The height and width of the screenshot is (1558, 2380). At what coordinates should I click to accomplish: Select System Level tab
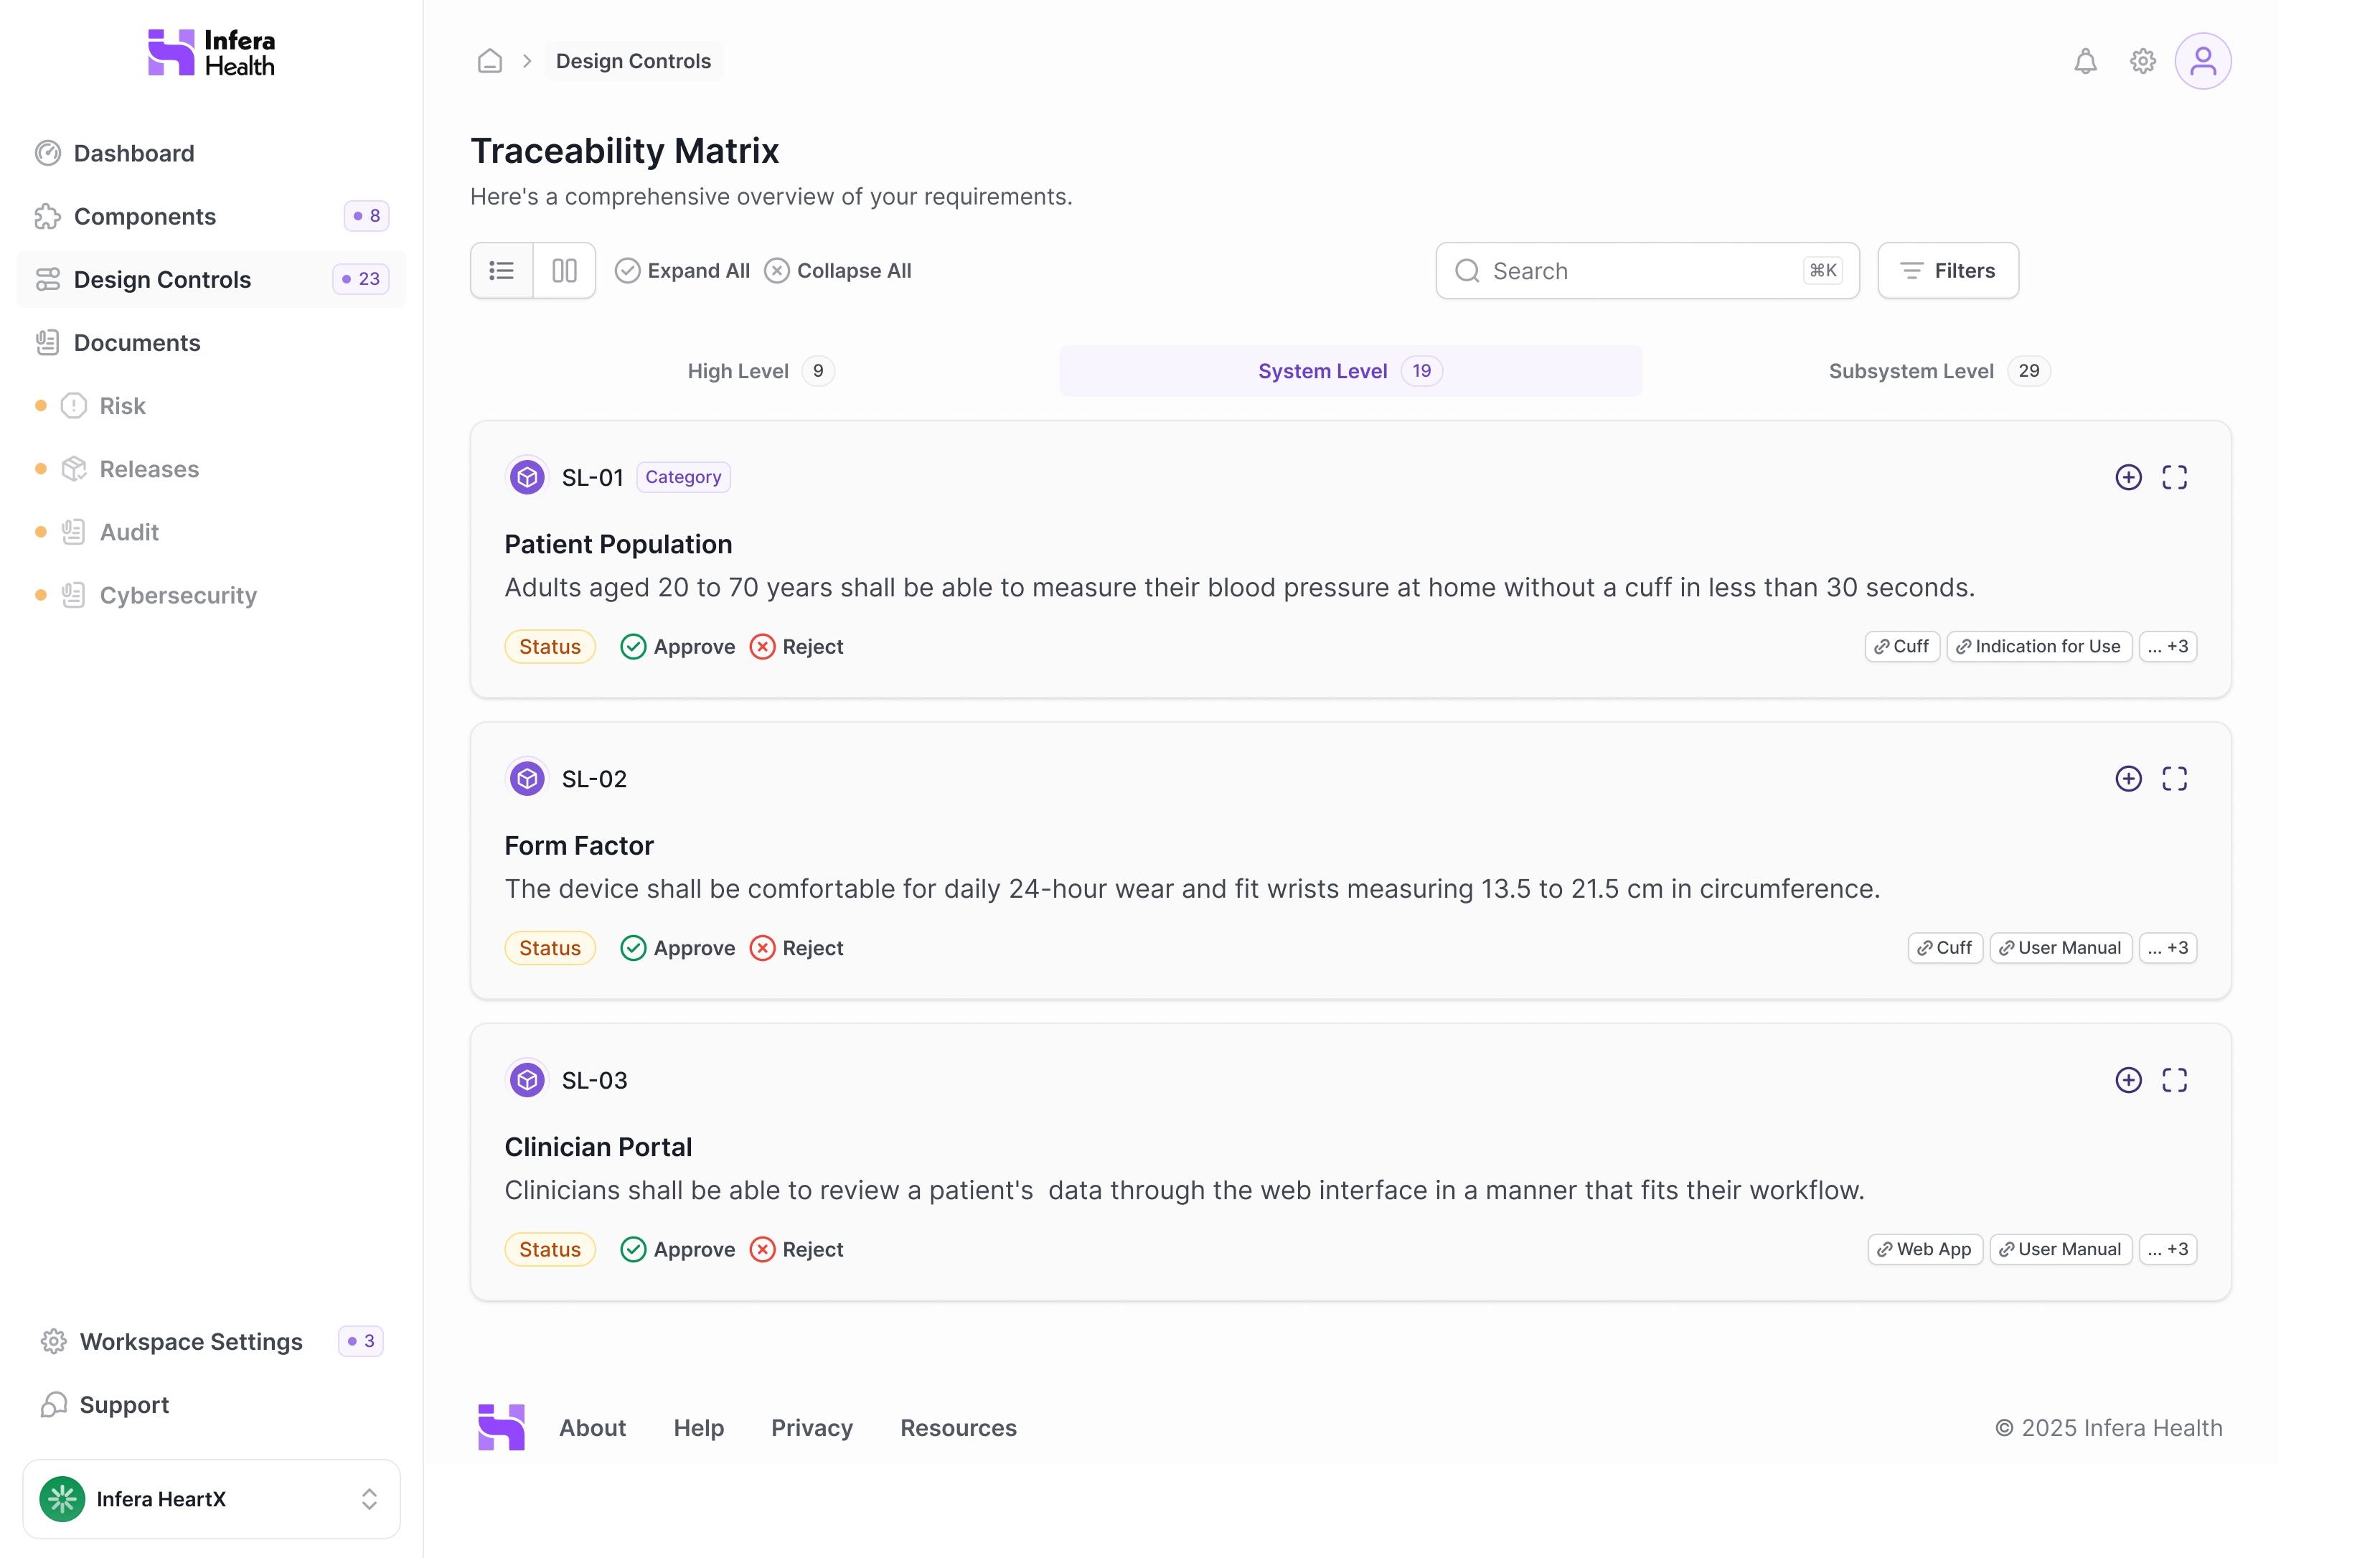[x=1350, y=371]
